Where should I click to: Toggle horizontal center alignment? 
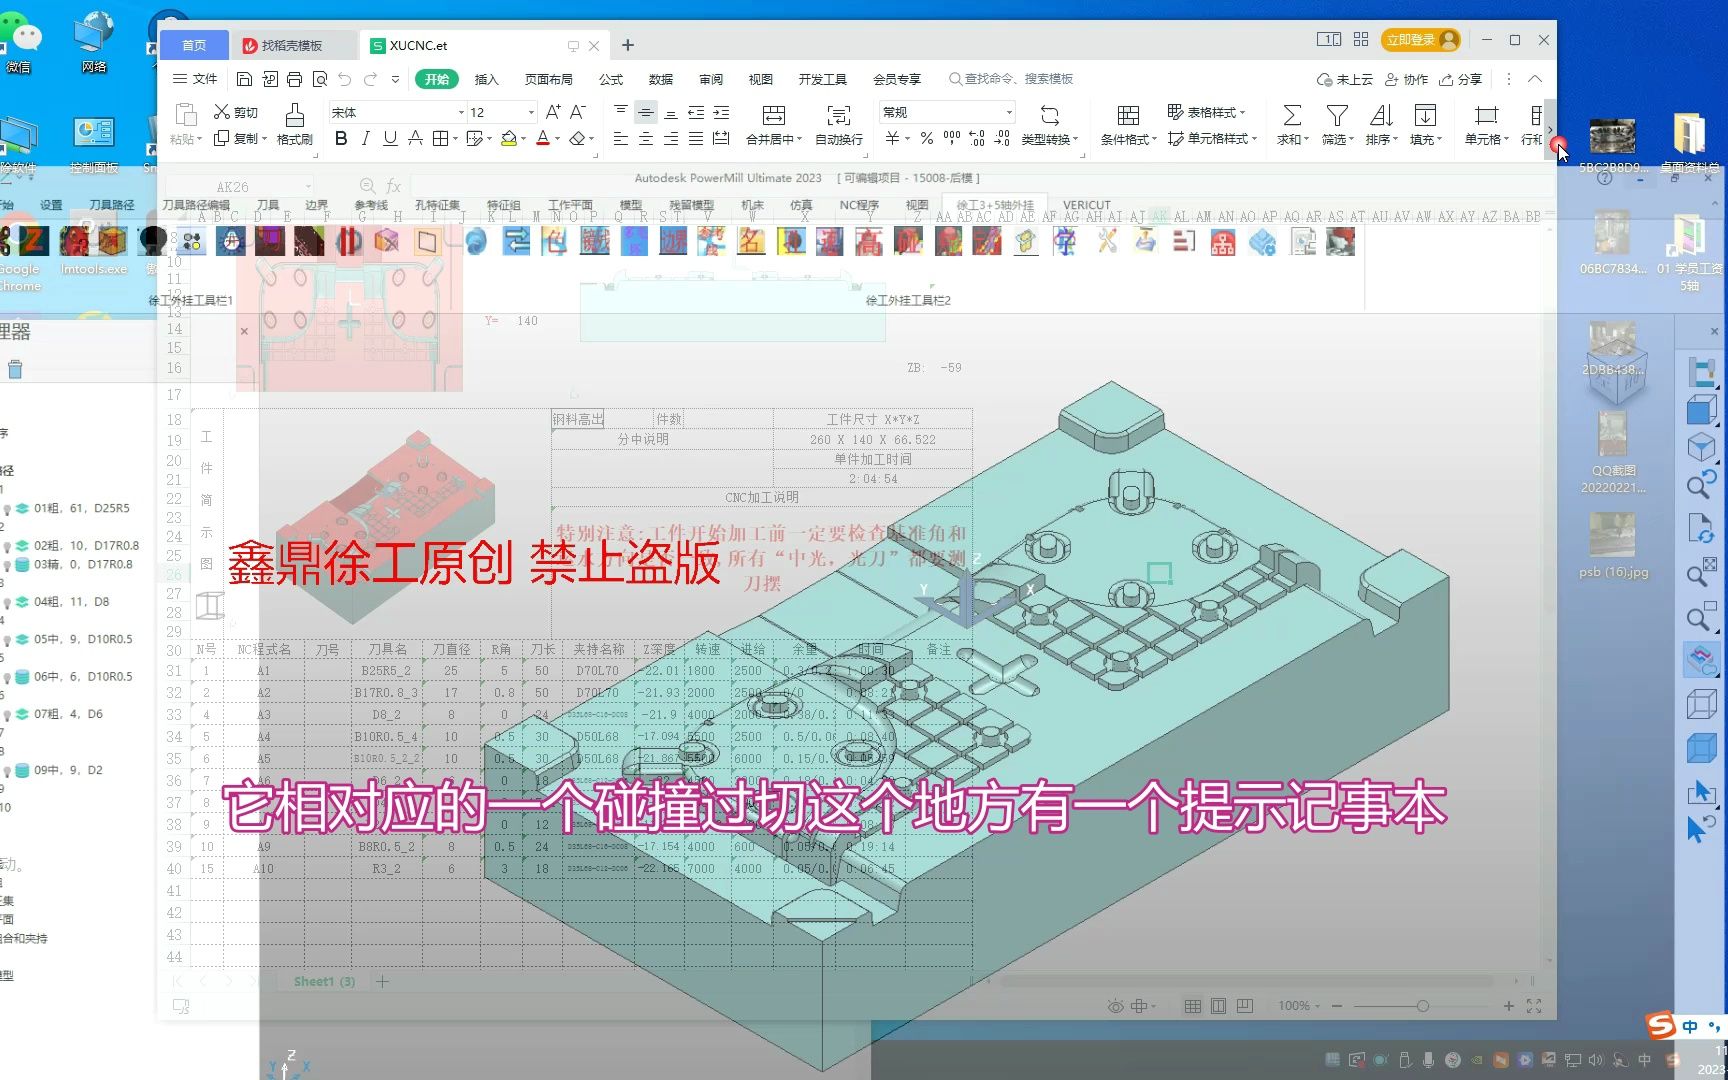click(646, 139)
